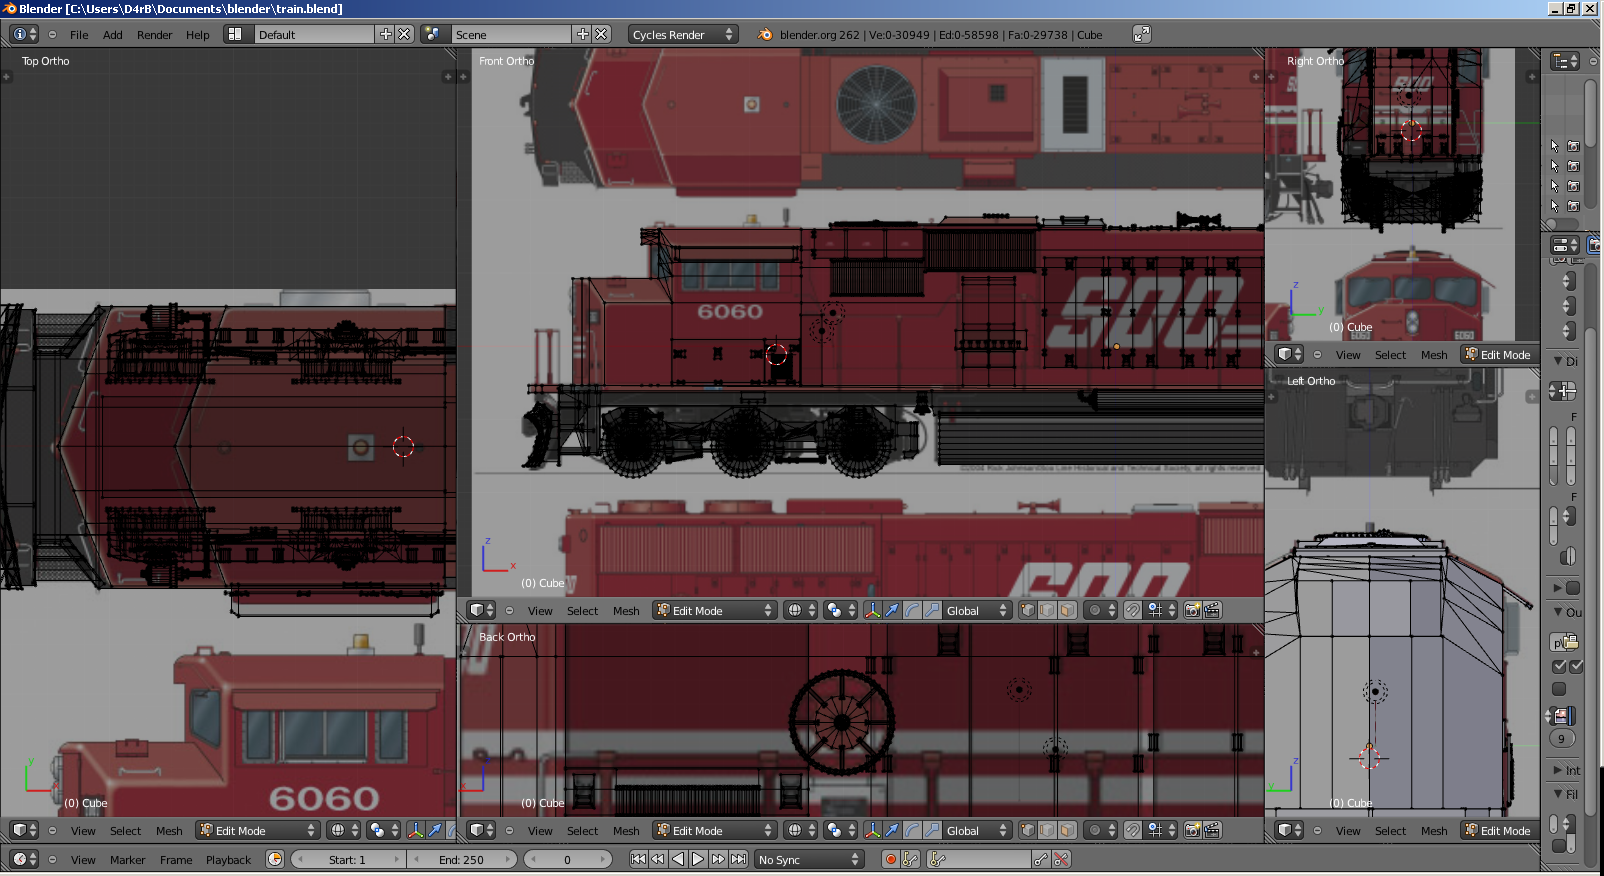
Task: Jump to the next keyframe in the Timeline
Action: point(718,859)
